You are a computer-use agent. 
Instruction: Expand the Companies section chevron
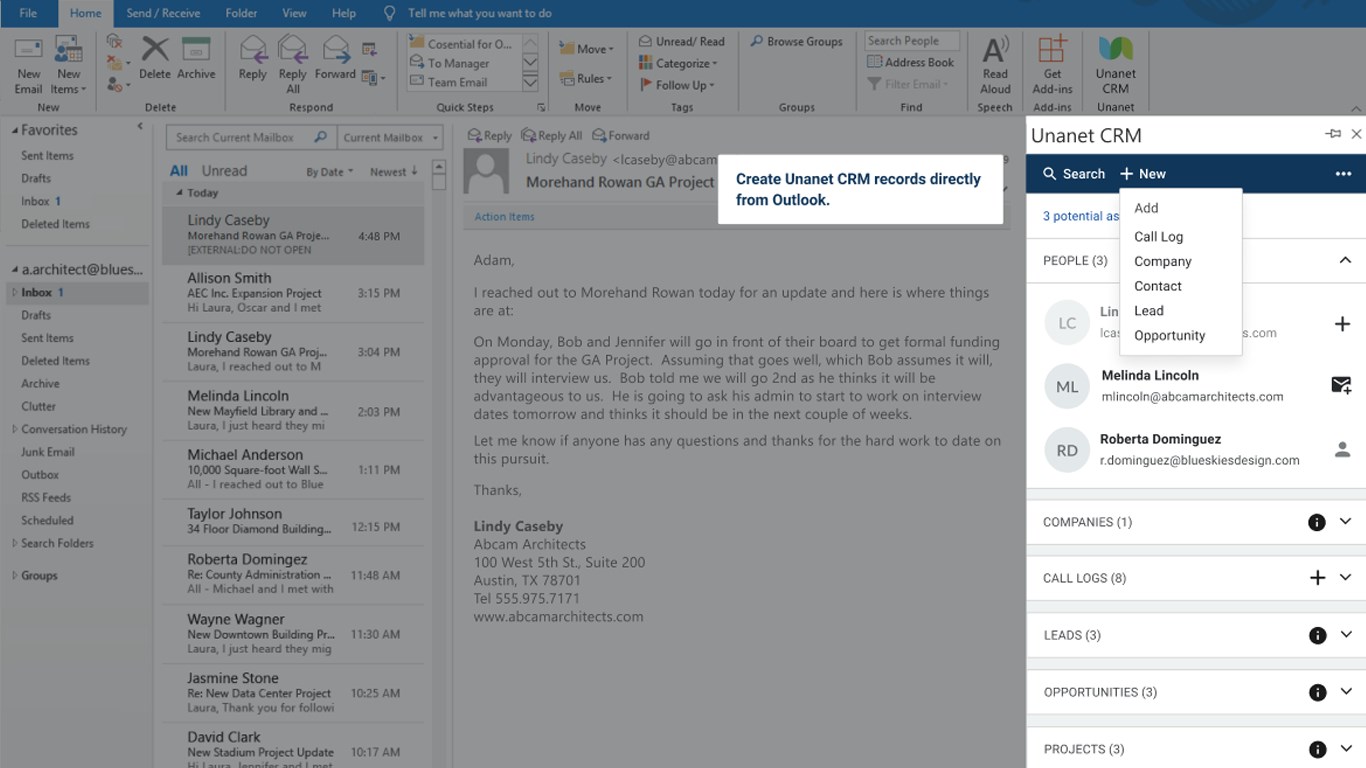click(x=1345, y=521)
